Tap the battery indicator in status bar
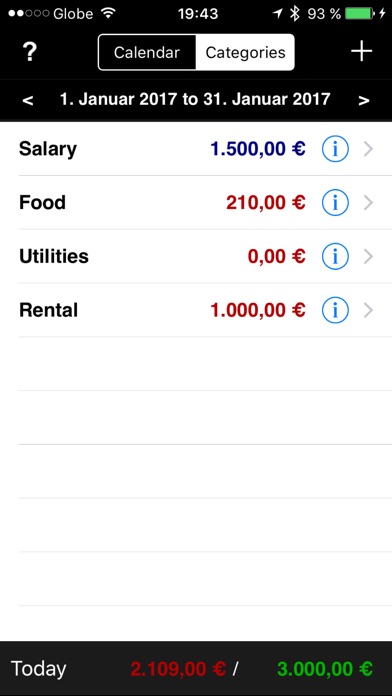 coord(360,14)
